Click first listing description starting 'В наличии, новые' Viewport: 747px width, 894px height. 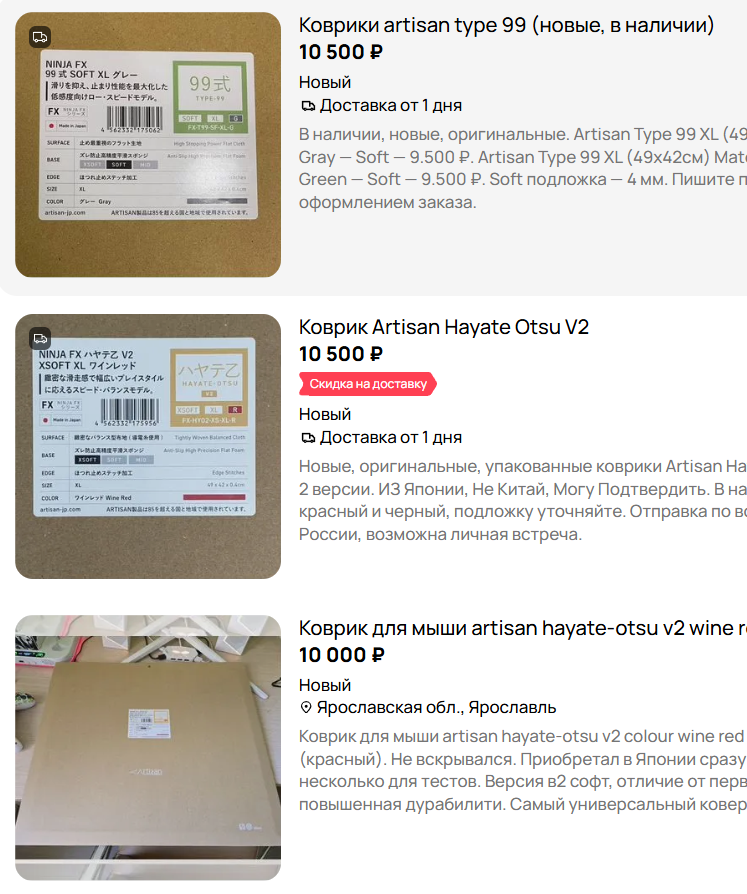[x=522, y=168]
